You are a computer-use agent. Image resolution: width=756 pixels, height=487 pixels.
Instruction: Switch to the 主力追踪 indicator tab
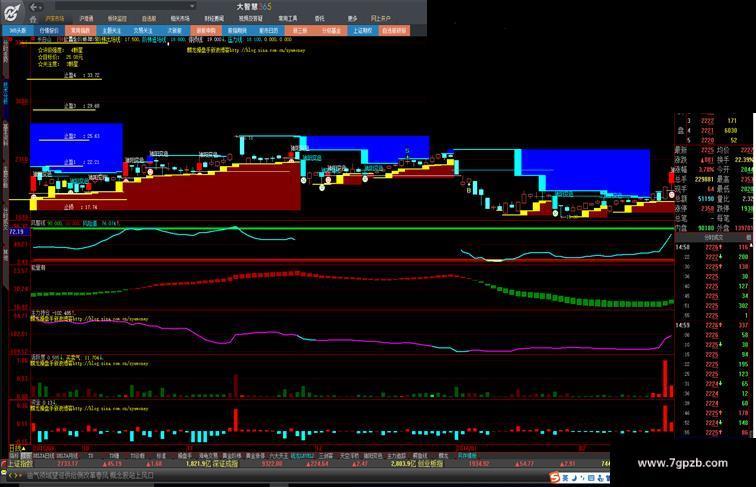[x=396, y=455]
